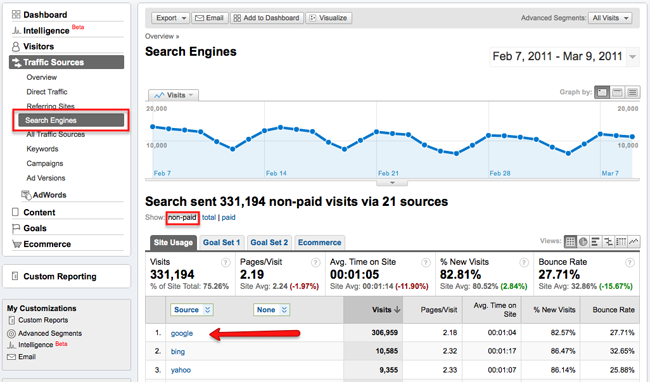
Task: Switch to the Pivot table view
Action: pos(621,242)
